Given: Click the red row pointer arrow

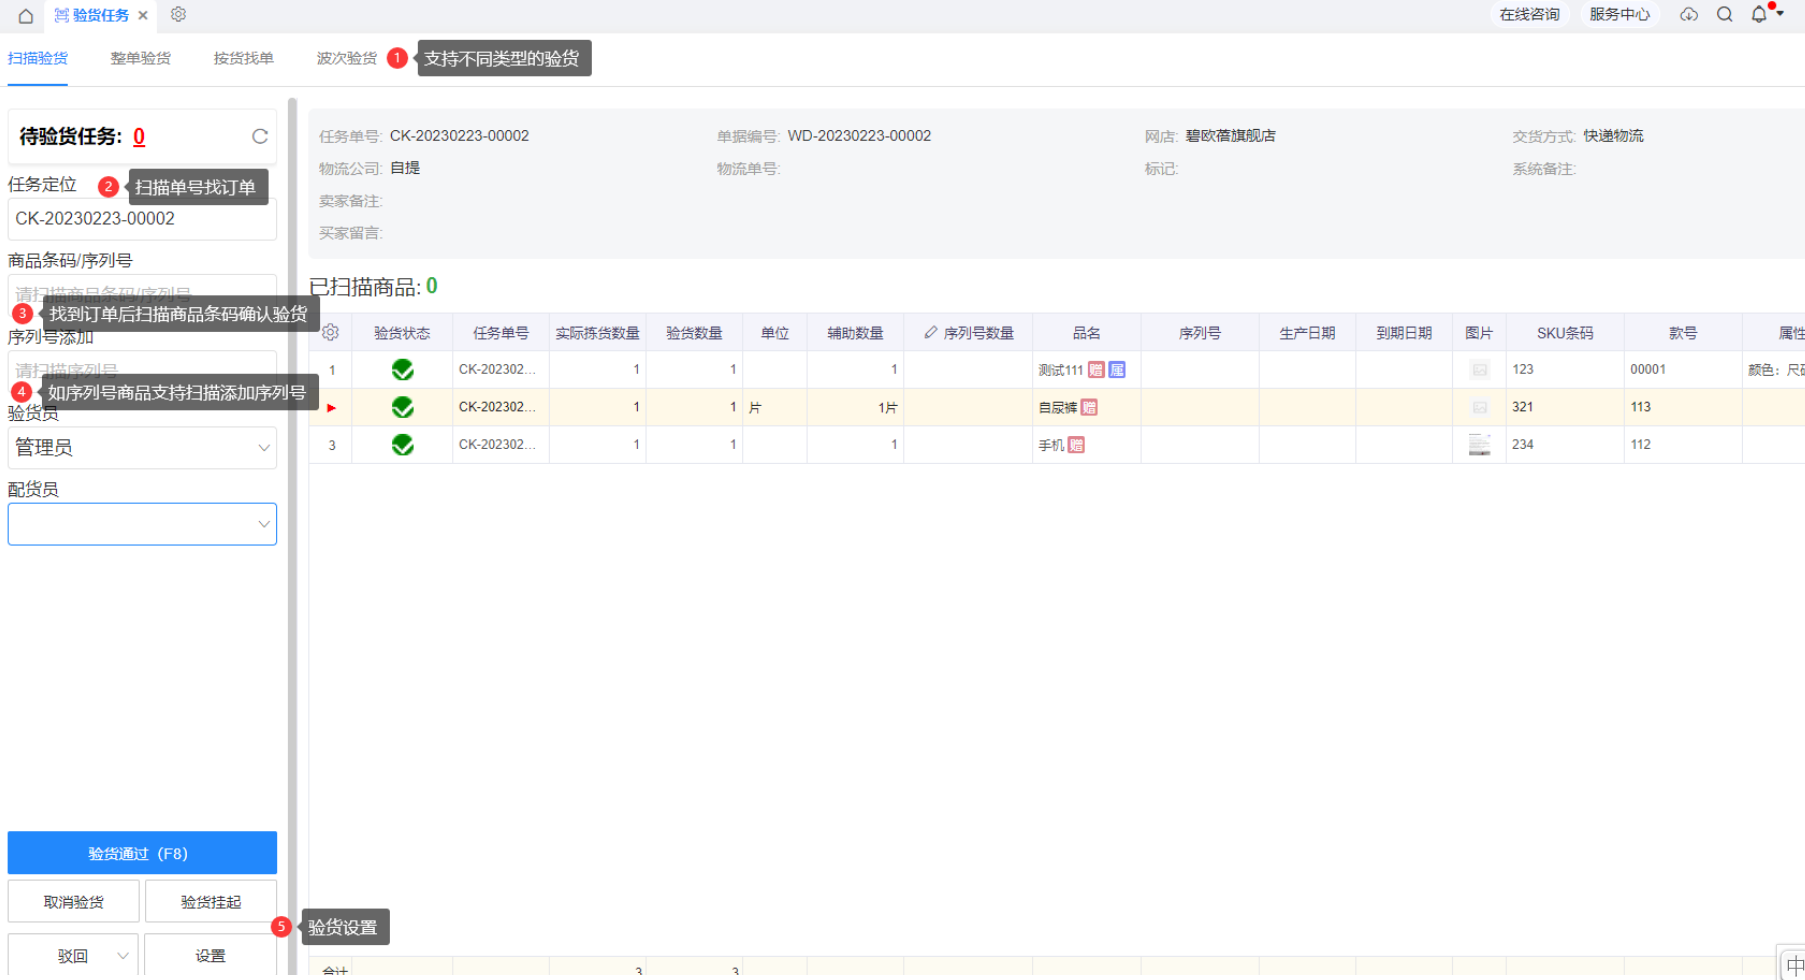Looking at the screenshot, I should (331, 408).
